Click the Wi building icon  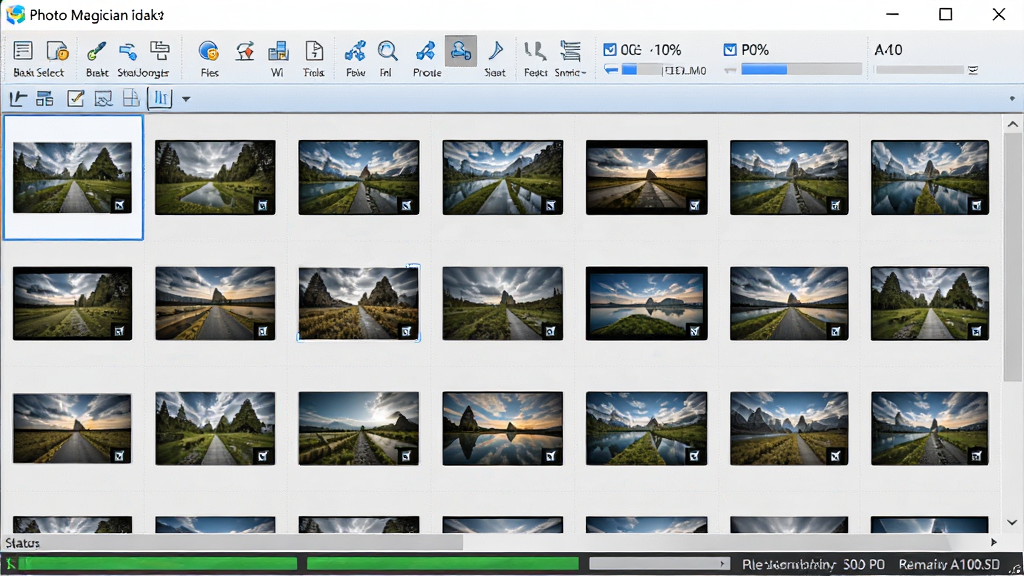[x=278, y=51]
